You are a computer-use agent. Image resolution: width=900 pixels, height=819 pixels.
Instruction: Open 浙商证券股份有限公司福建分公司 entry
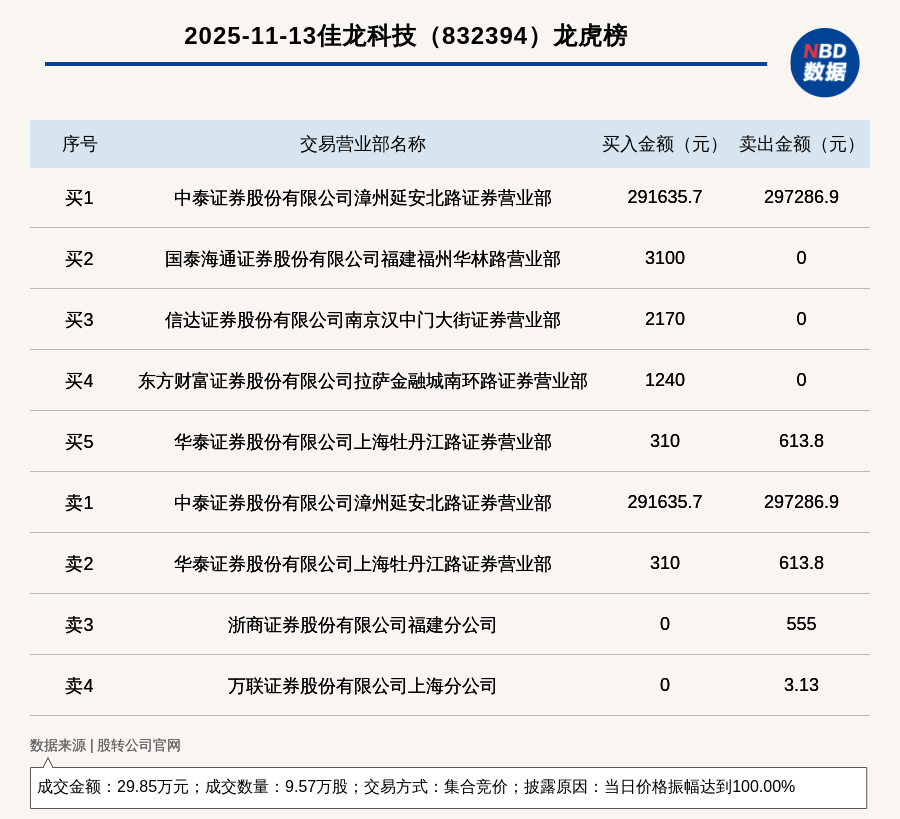point(362,625)
